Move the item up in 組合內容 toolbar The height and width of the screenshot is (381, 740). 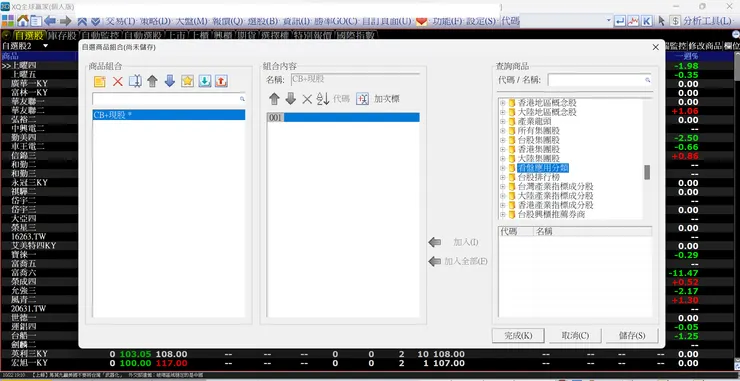tap(274, 99)
